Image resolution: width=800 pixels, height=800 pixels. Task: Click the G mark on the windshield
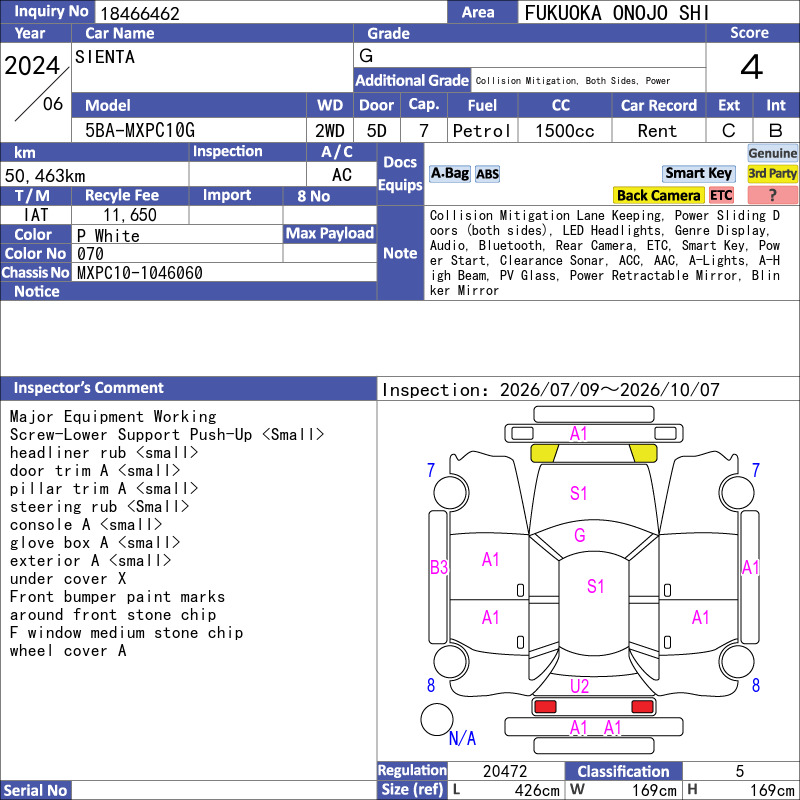[580, 535]
